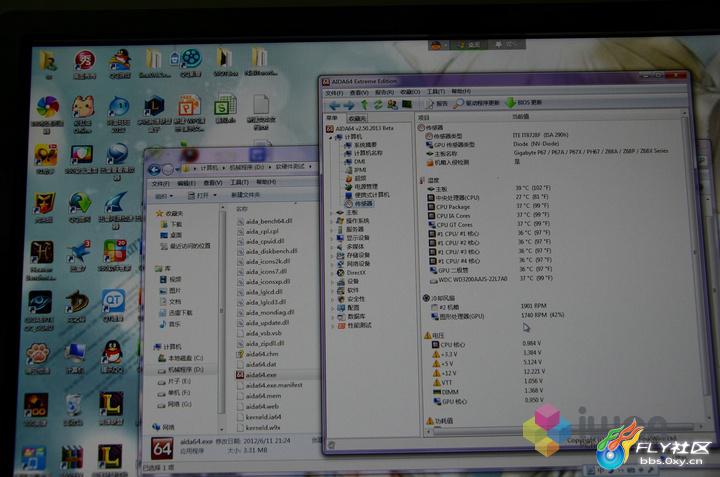Screen dimensions: 720x477
Task: Open AIDA64 帮助(H) menu
Action: pyautogui.click(x=461, y=91)
